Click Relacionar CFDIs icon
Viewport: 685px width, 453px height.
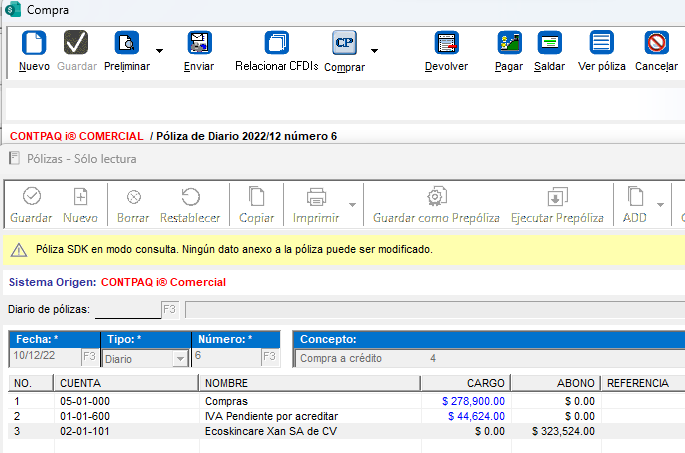click(x=276, y=43)
